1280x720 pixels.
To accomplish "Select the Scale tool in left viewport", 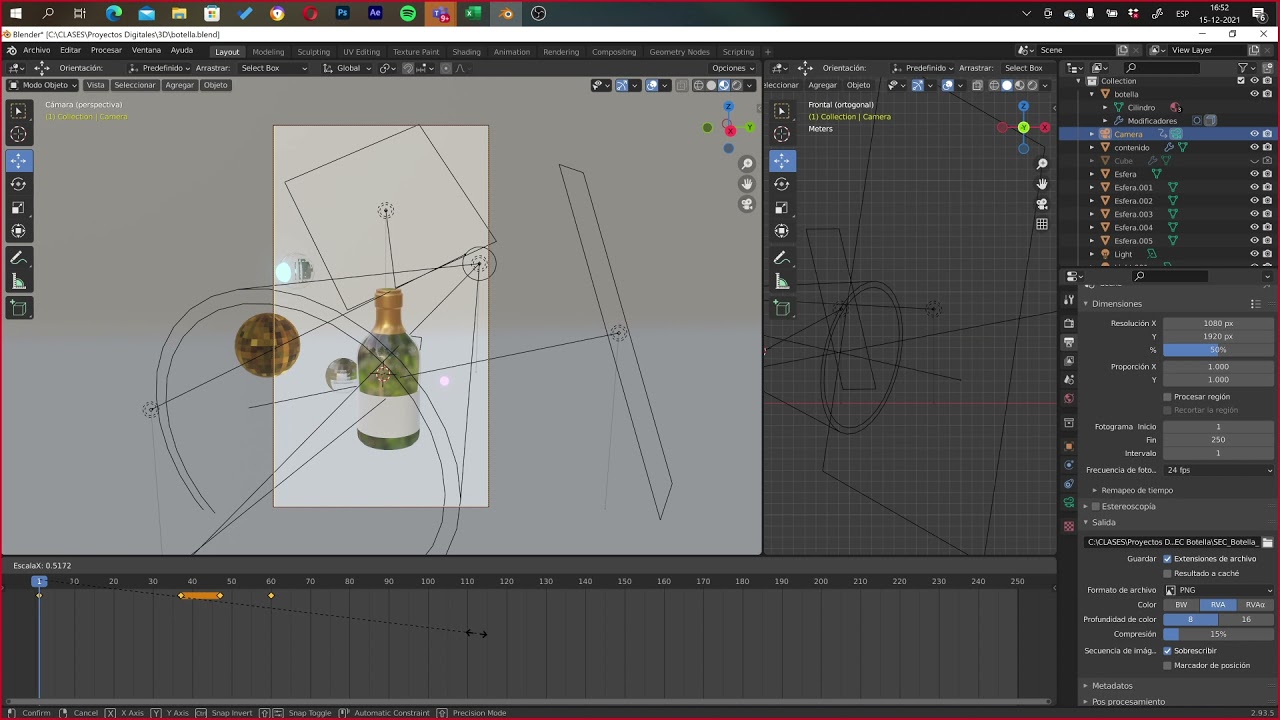I will [18, 208].
